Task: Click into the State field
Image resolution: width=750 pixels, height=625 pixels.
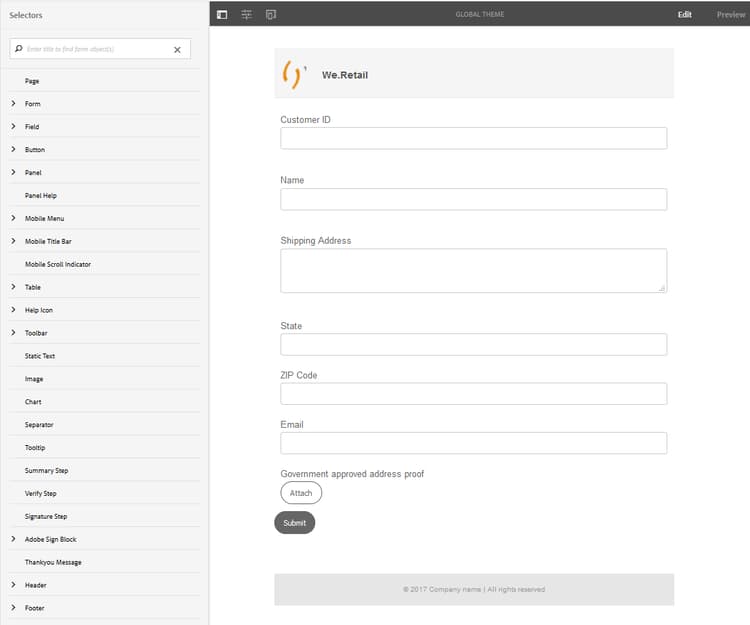Action: pos(474,344)
